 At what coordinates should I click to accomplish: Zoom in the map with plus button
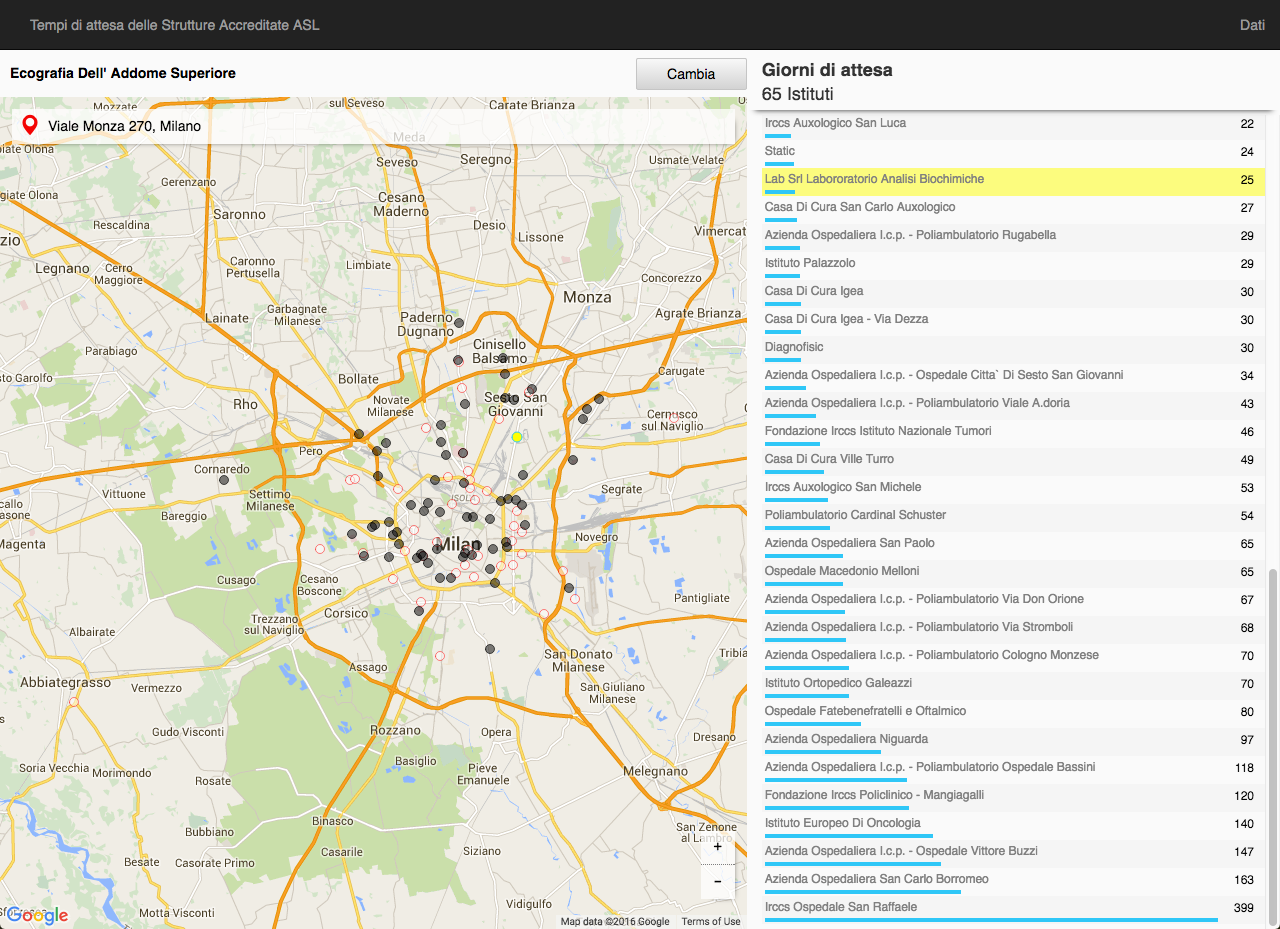(x=717, y=846)
